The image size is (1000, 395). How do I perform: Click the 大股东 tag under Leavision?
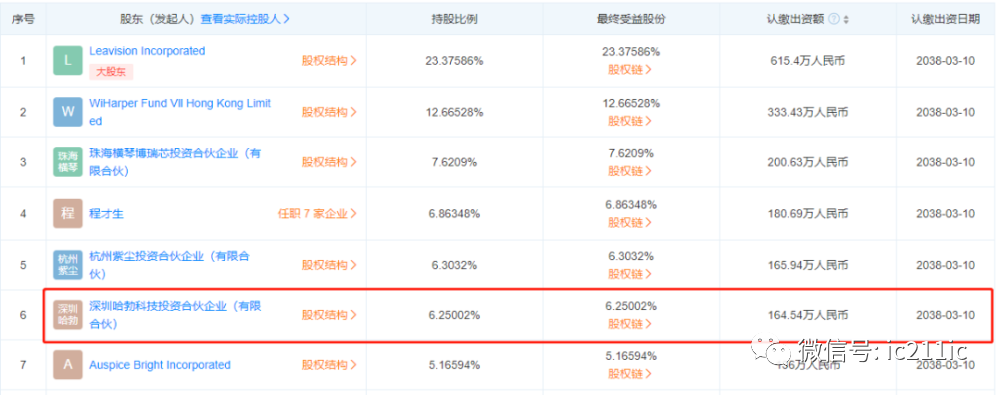coord(111,72)
